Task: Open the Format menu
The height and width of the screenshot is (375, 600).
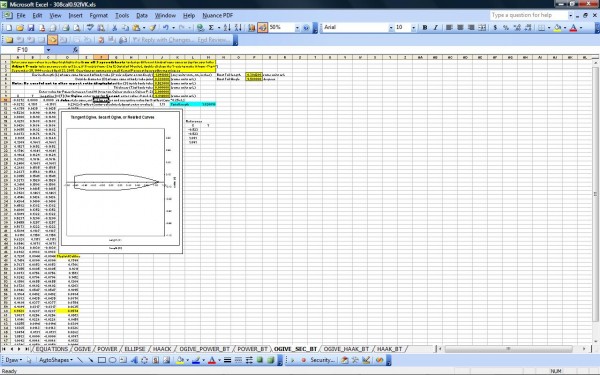Action: click(98, 15)
